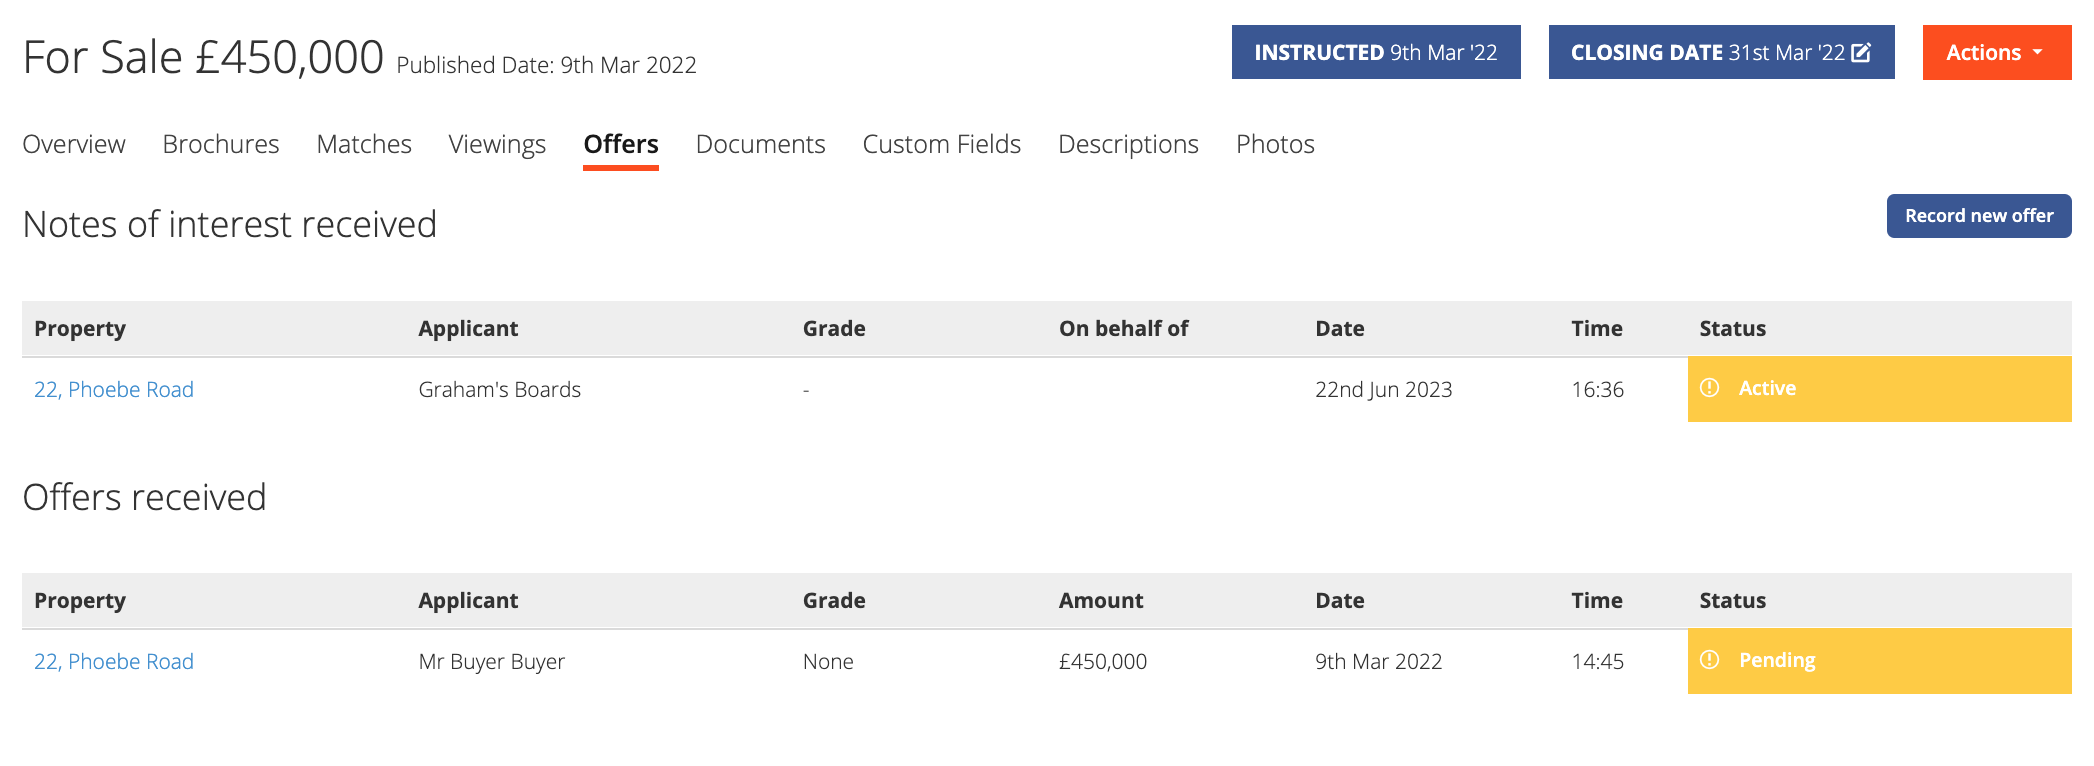Click the Record new offer button

coord(1979,216)
